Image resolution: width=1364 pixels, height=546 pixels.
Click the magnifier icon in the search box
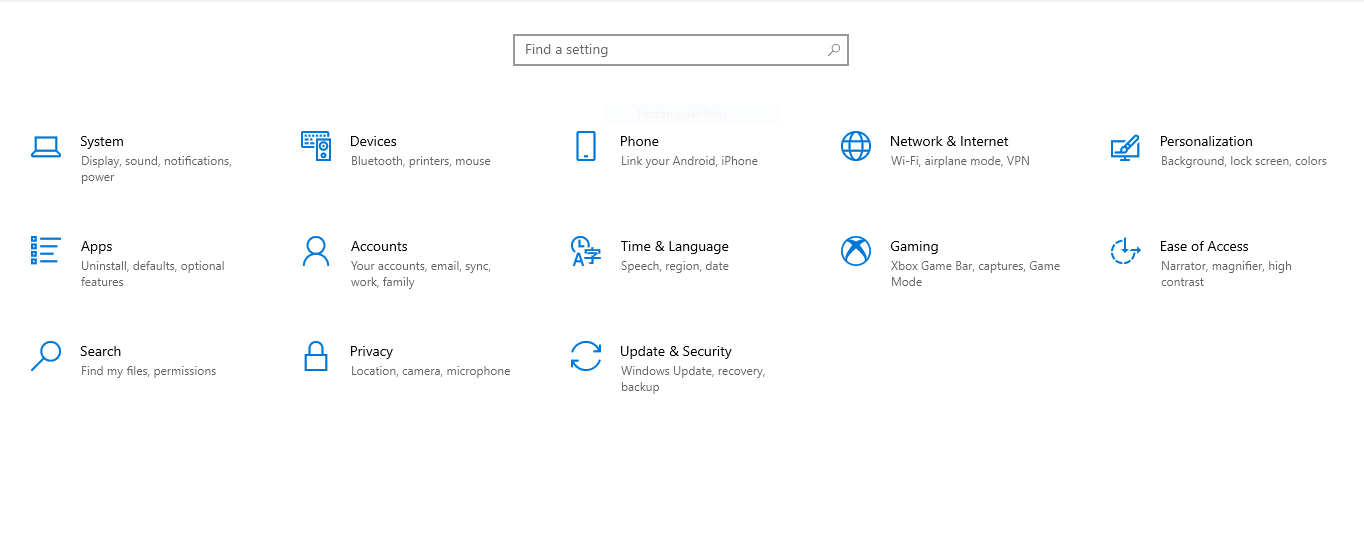[834, 49]
